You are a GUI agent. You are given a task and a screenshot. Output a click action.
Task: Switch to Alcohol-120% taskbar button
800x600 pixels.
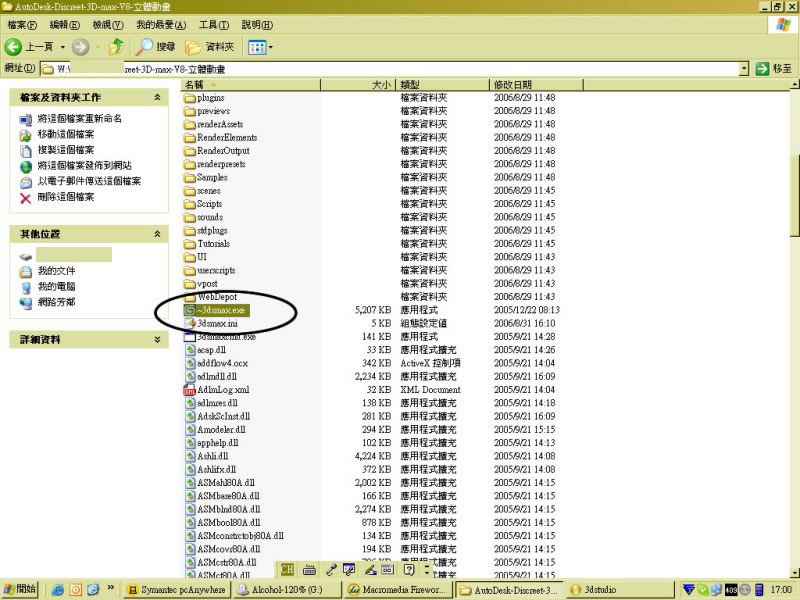(287, 589)
